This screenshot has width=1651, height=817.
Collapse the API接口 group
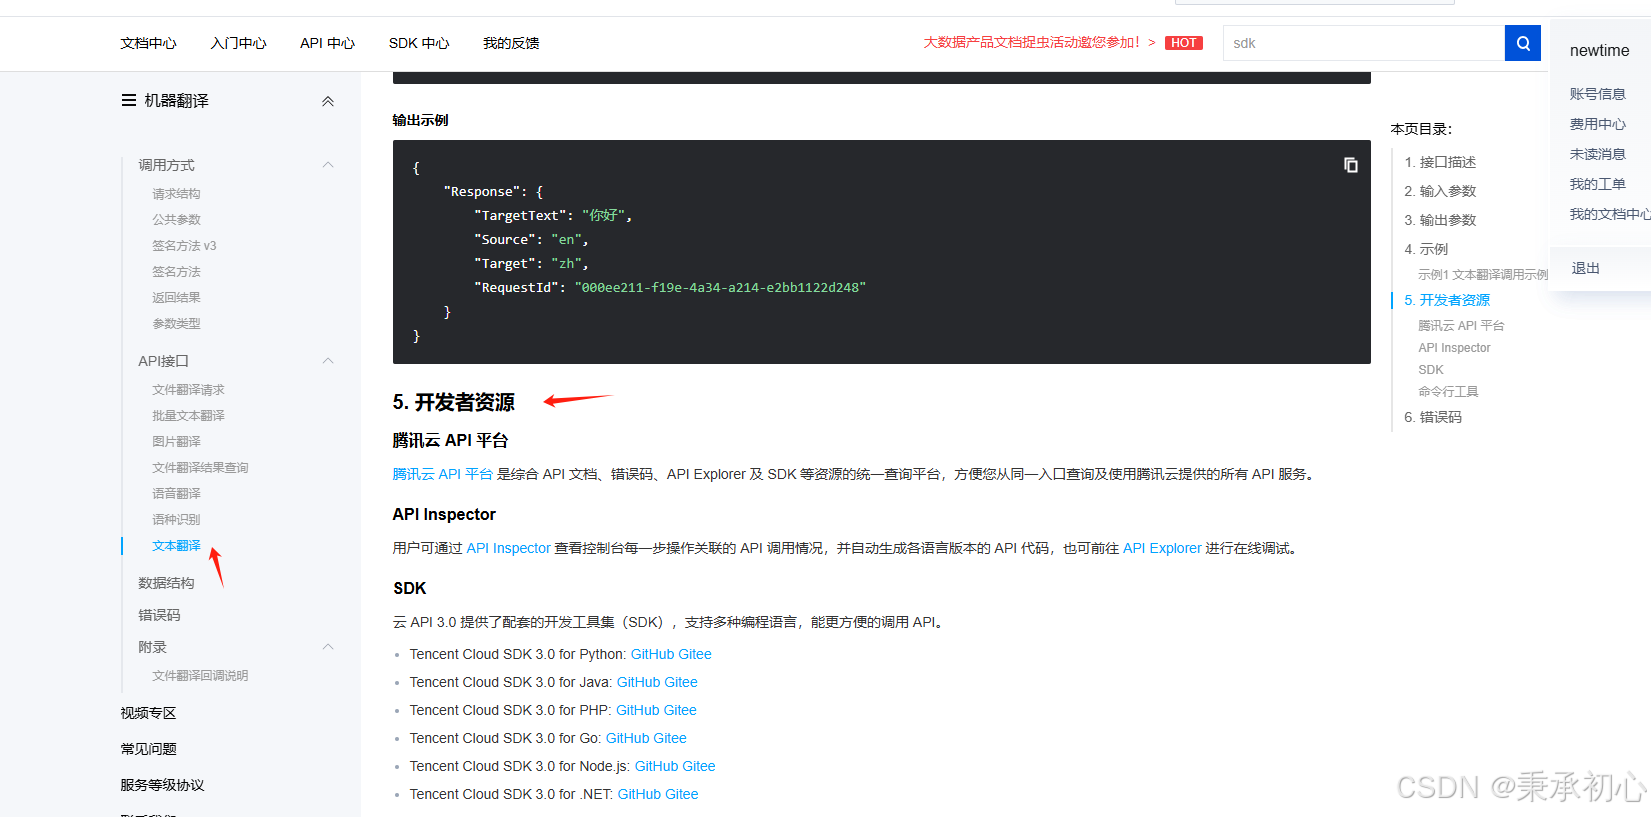[x=328, y=361]
